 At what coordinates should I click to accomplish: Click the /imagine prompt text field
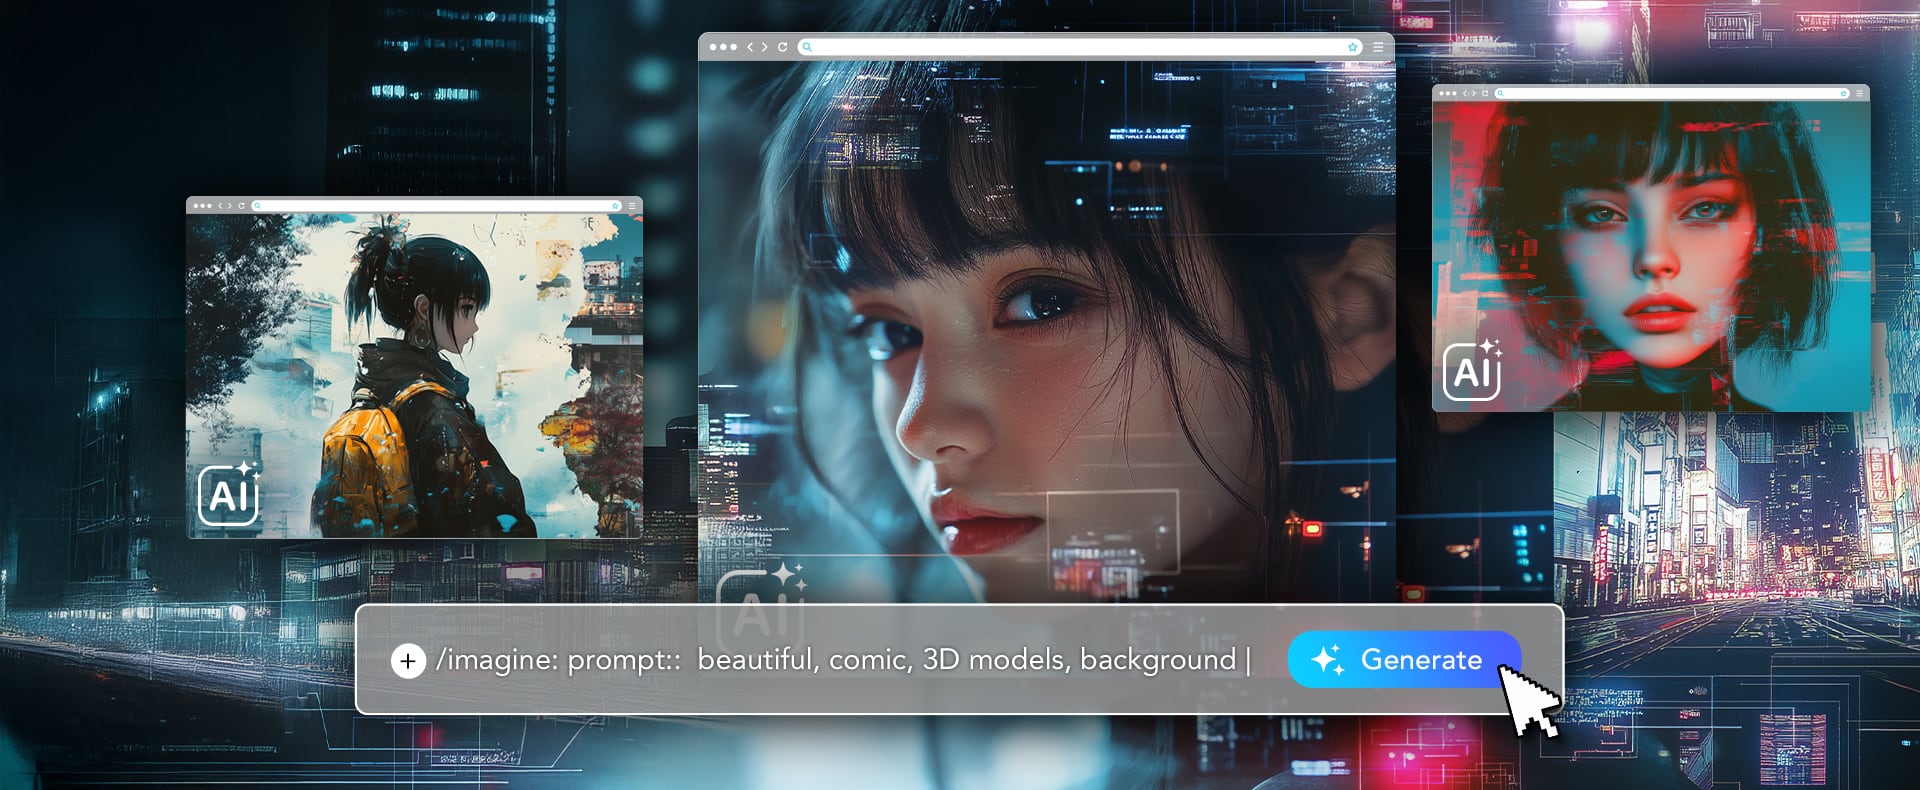click(840, 660)
